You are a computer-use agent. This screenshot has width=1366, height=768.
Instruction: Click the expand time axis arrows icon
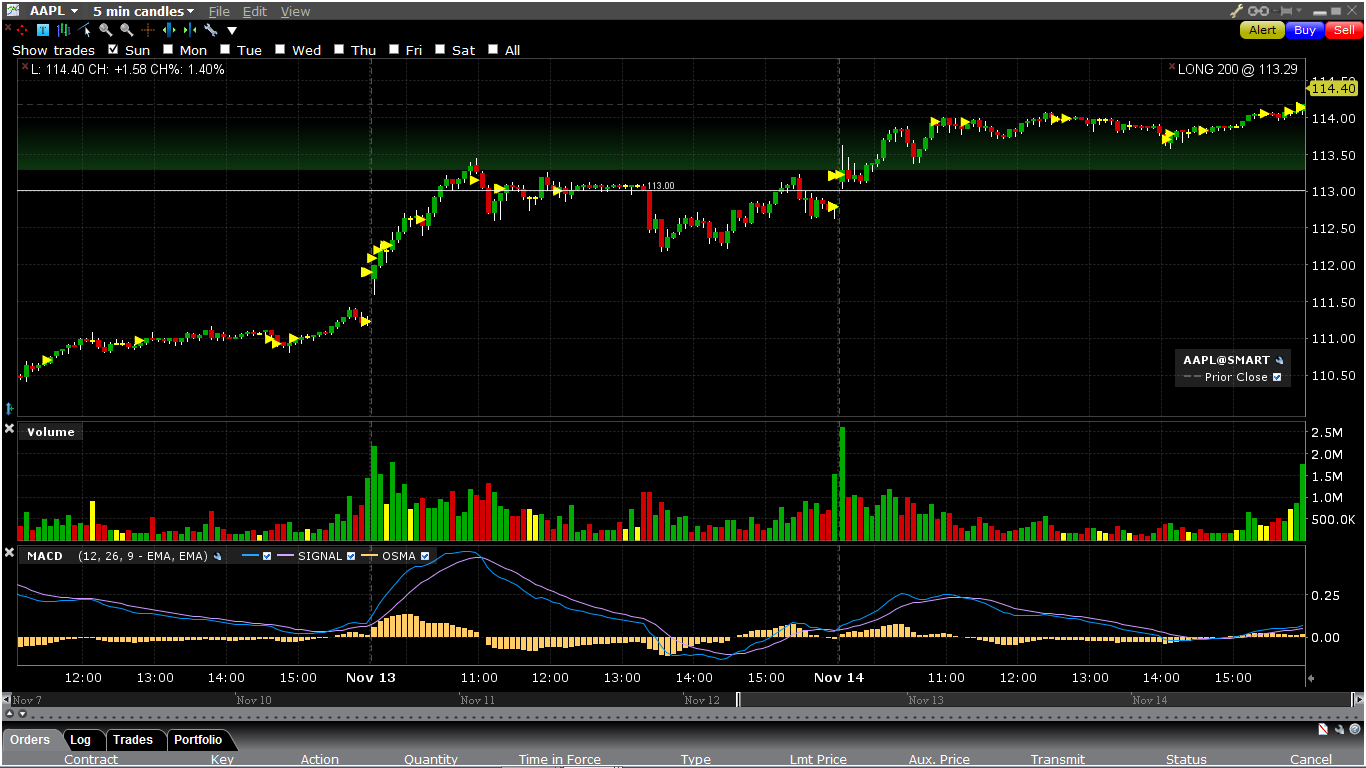click(168, 30)
